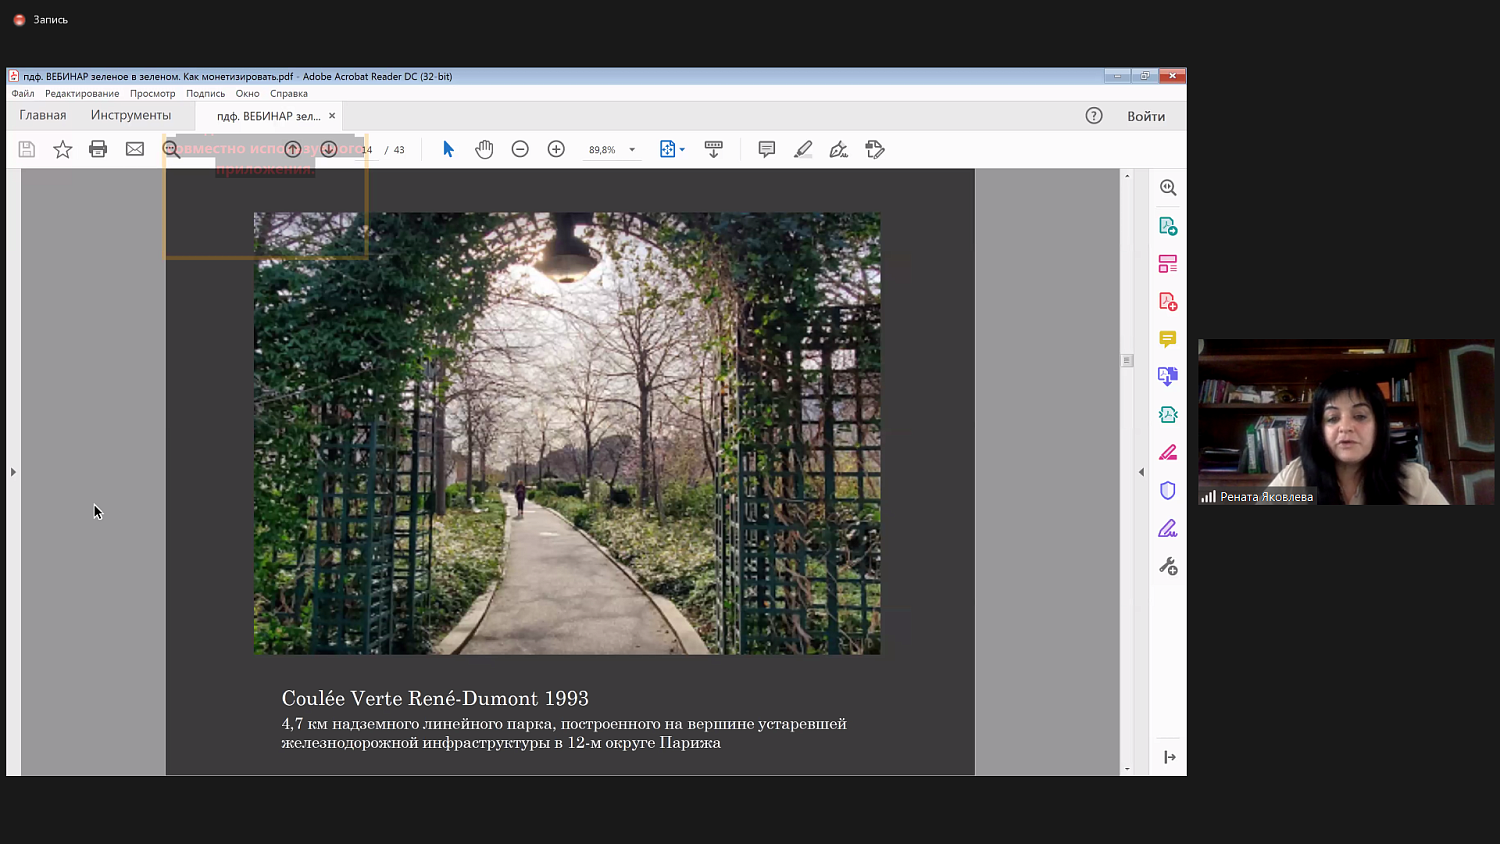Switch to the Инструменты tab
Screen dimensions: 1500x844
coord(131,116)
